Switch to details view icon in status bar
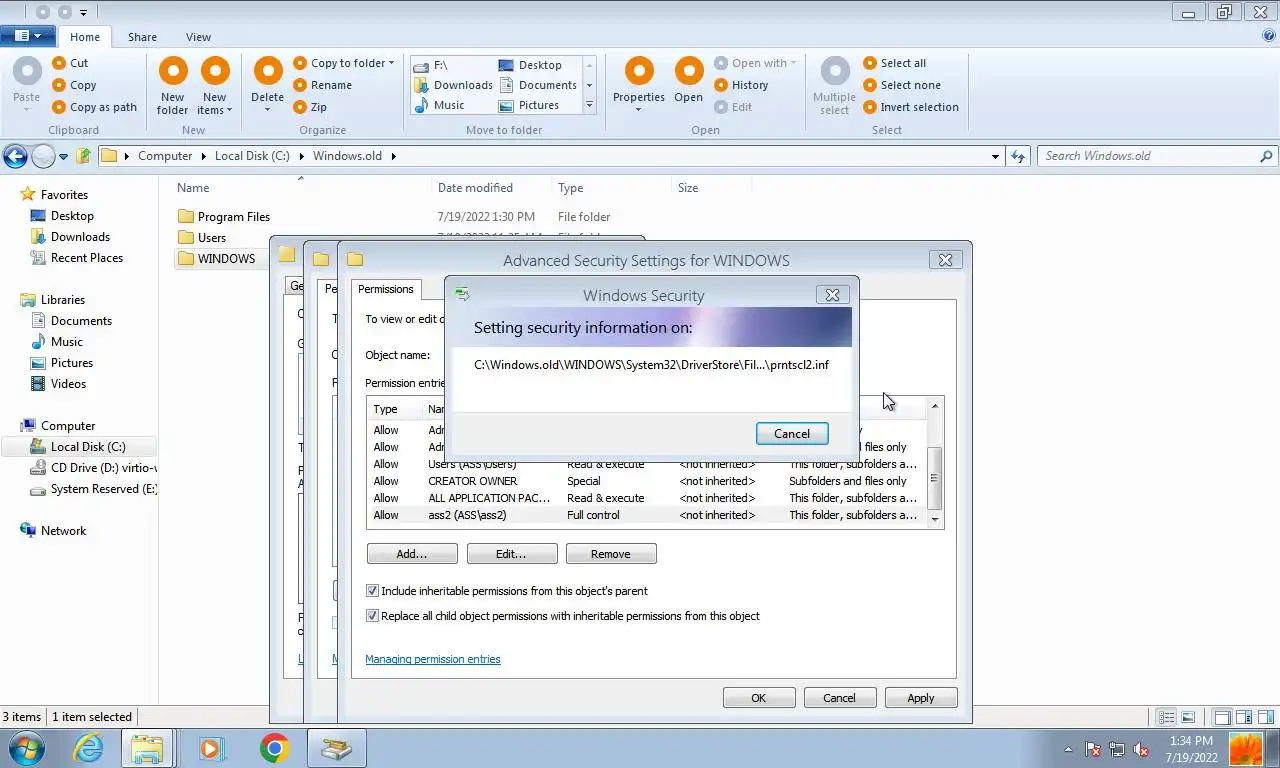The image size is (1280, 768). [x=1167, y=717]
